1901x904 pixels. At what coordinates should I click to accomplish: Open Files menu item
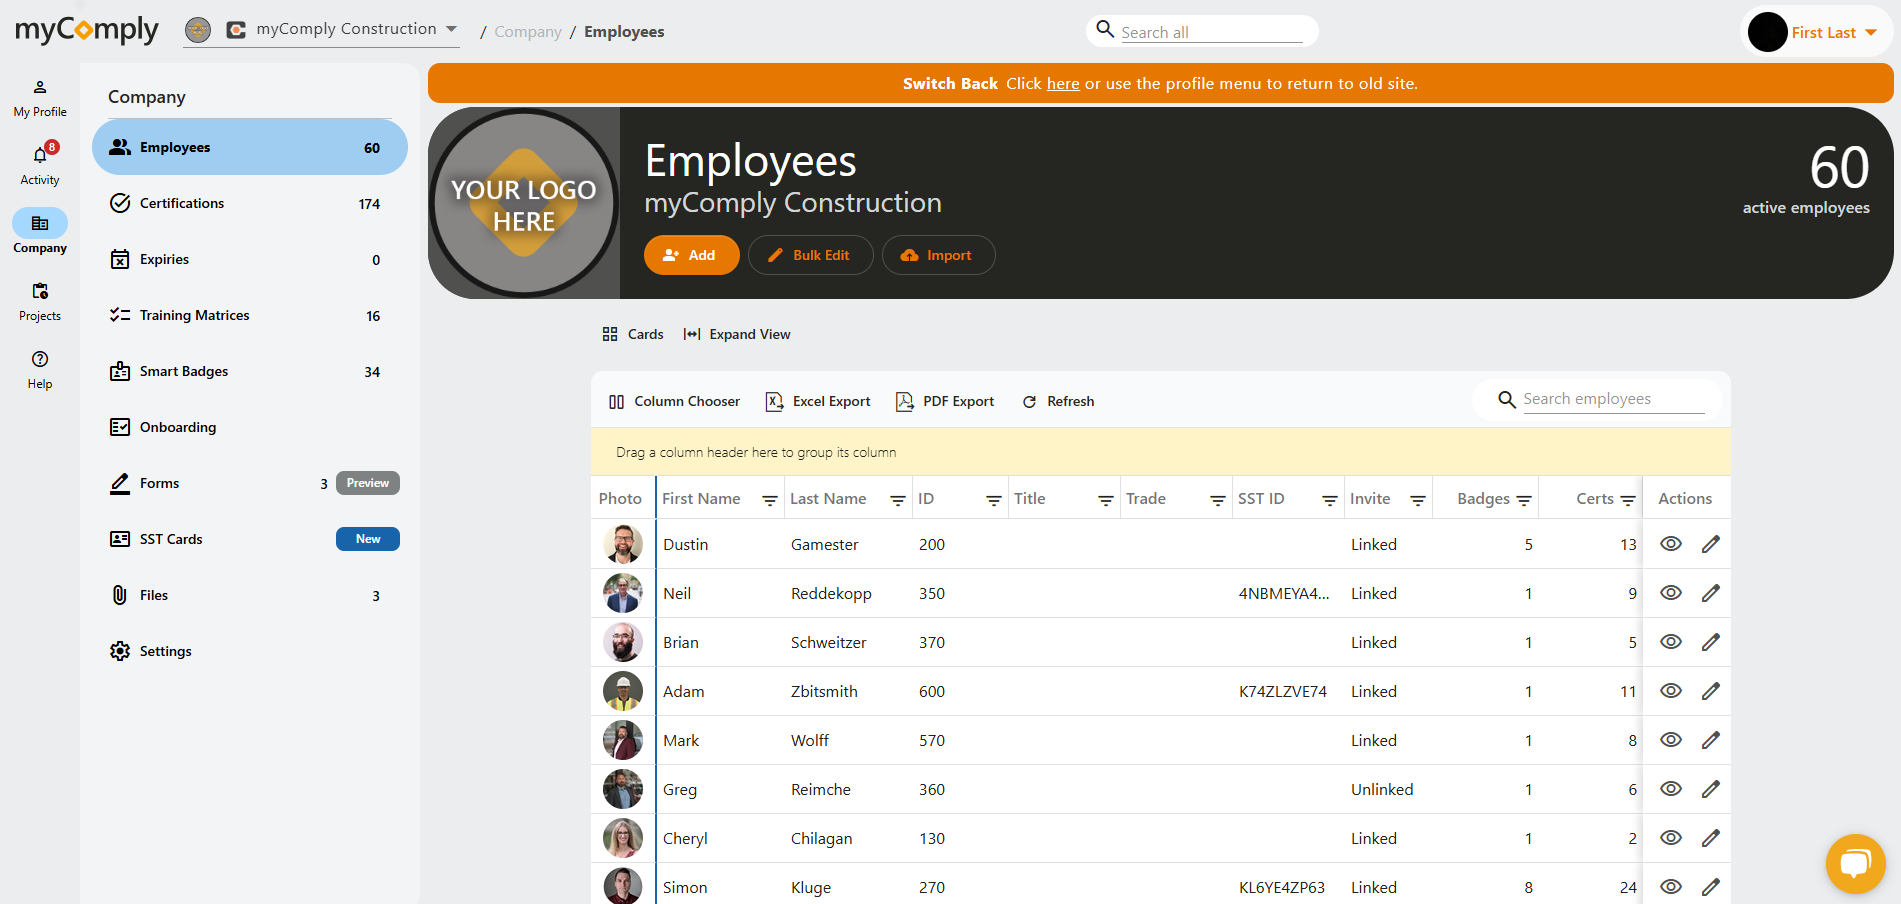pyautogui.click(x=250, y=595)
